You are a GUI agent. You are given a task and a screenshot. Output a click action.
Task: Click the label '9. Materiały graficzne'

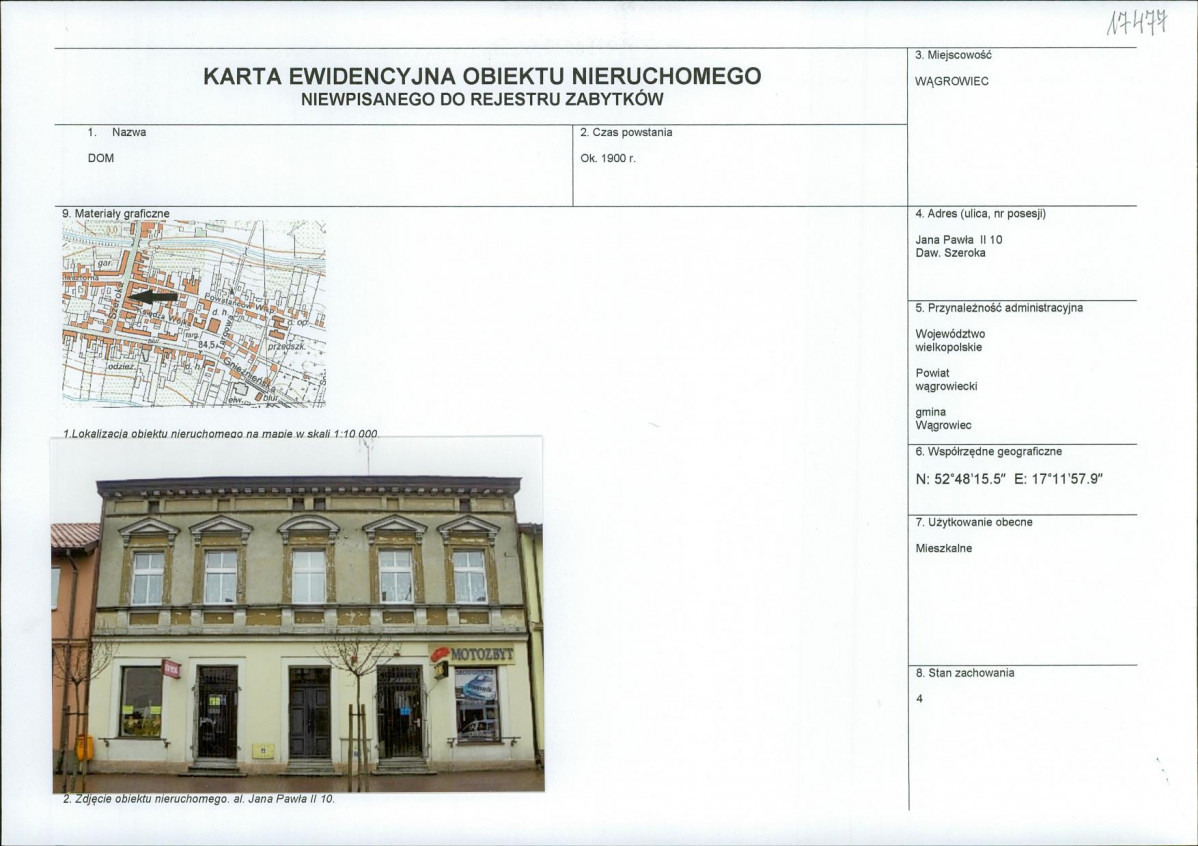pyautogui.click(x=116, y=213)
